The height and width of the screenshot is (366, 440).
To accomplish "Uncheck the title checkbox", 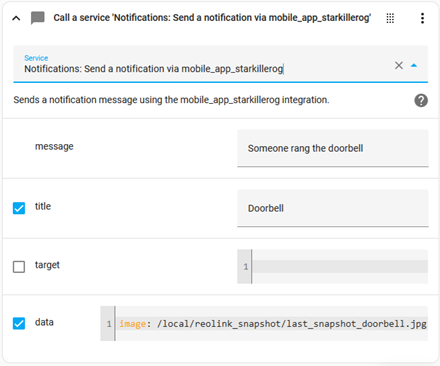I will tap(19, 208).
